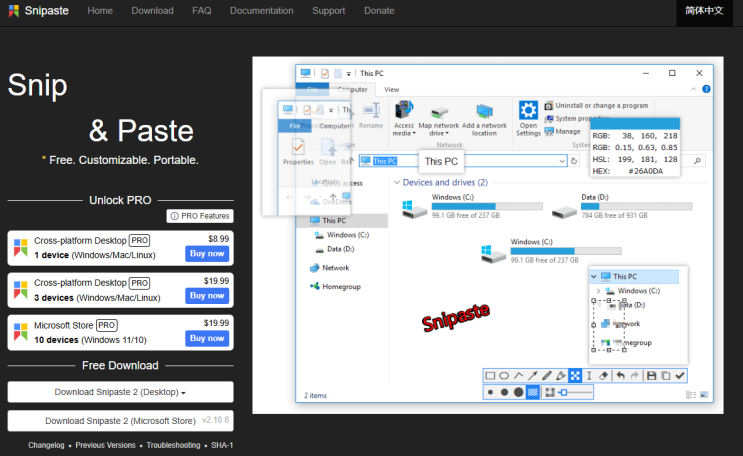Expand Windows (C:) arrow in floating tree
743x456 pixels.
598,291
